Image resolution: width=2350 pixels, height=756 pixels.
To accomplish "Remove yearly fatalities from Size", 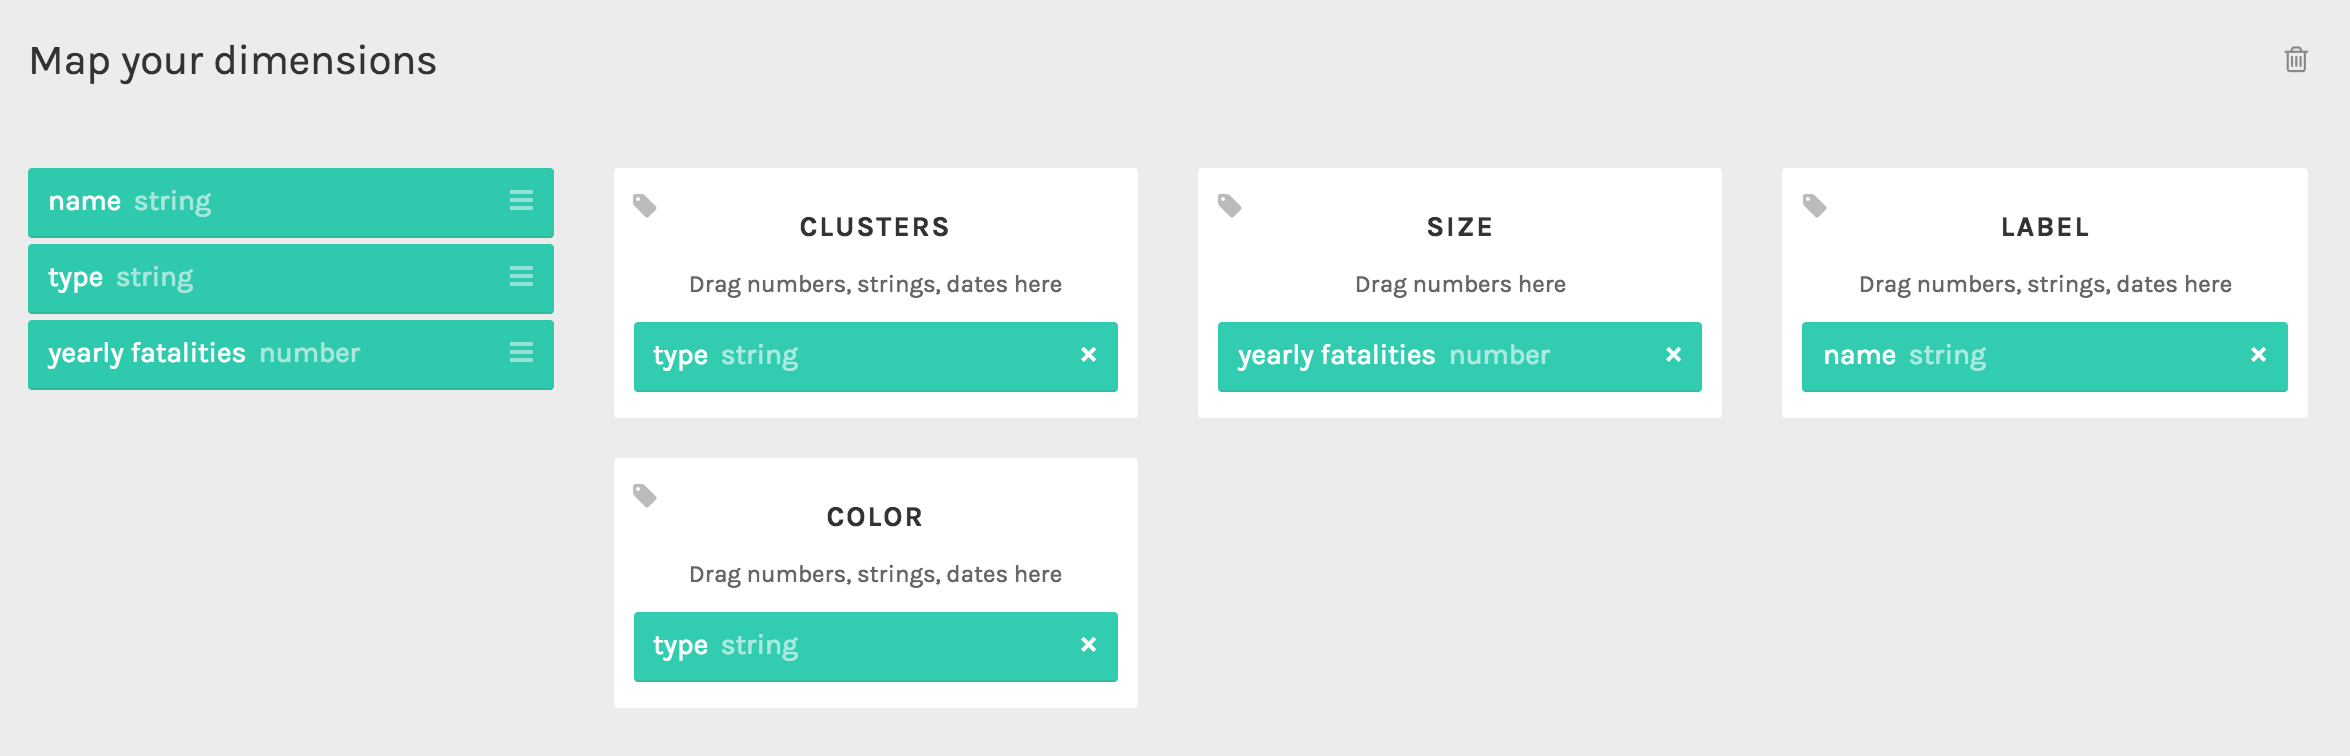I will coord(1673,355).
